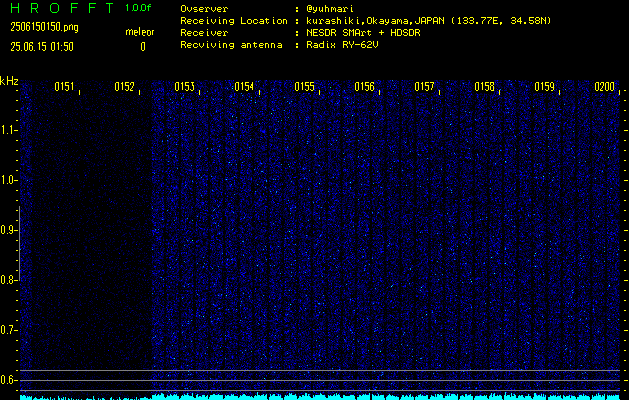629x400 pixels.
Task: Click the time marker 0155
Action: (x=304, y=87)
